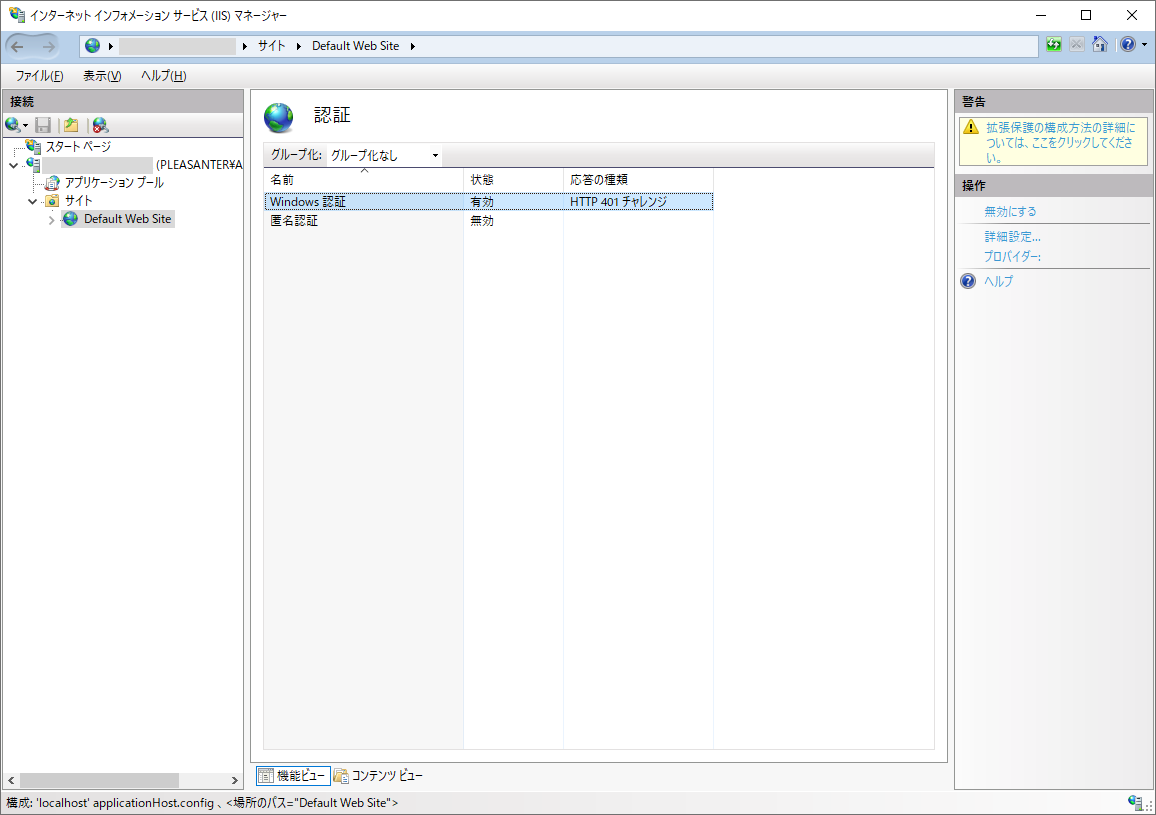The width and height of the screenshot is (1156, 815).
Task: Select サイト node in tree
Action: (78, 201)
